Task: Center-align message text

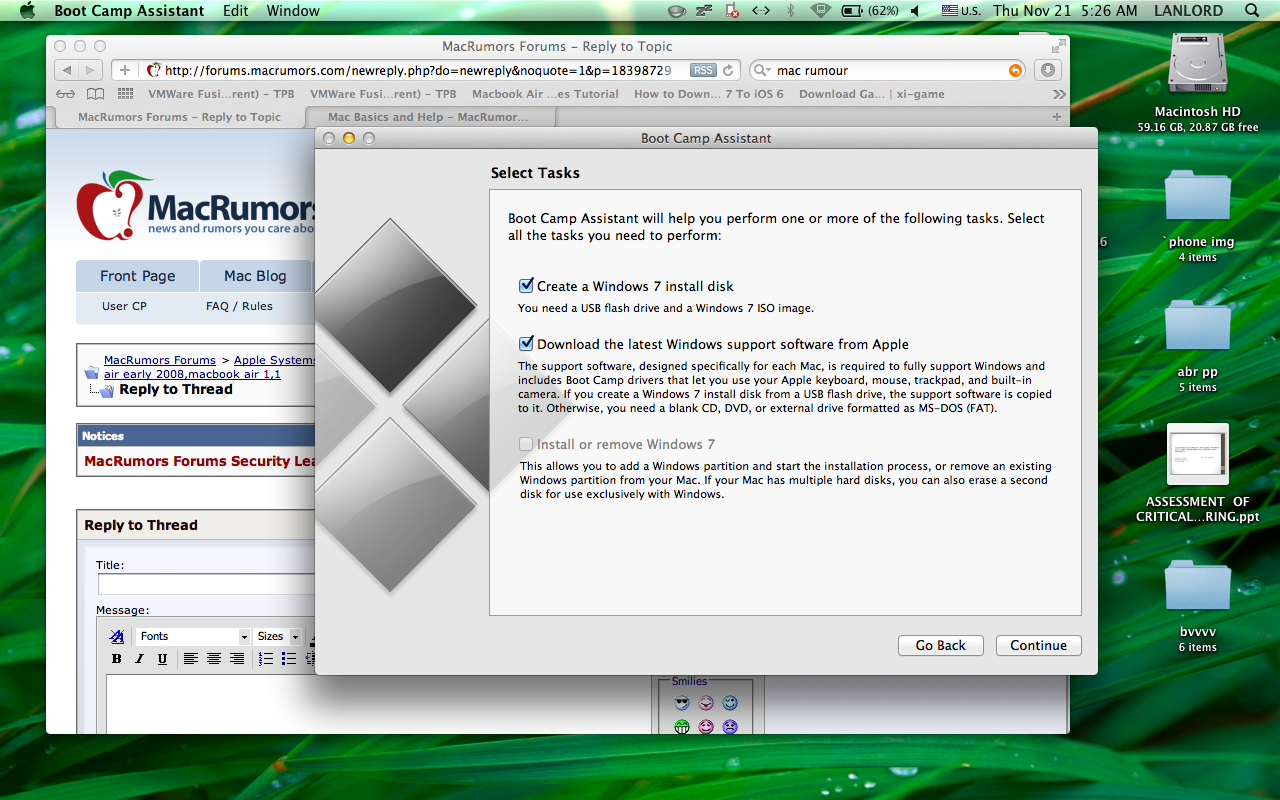Action: point(214,658)
